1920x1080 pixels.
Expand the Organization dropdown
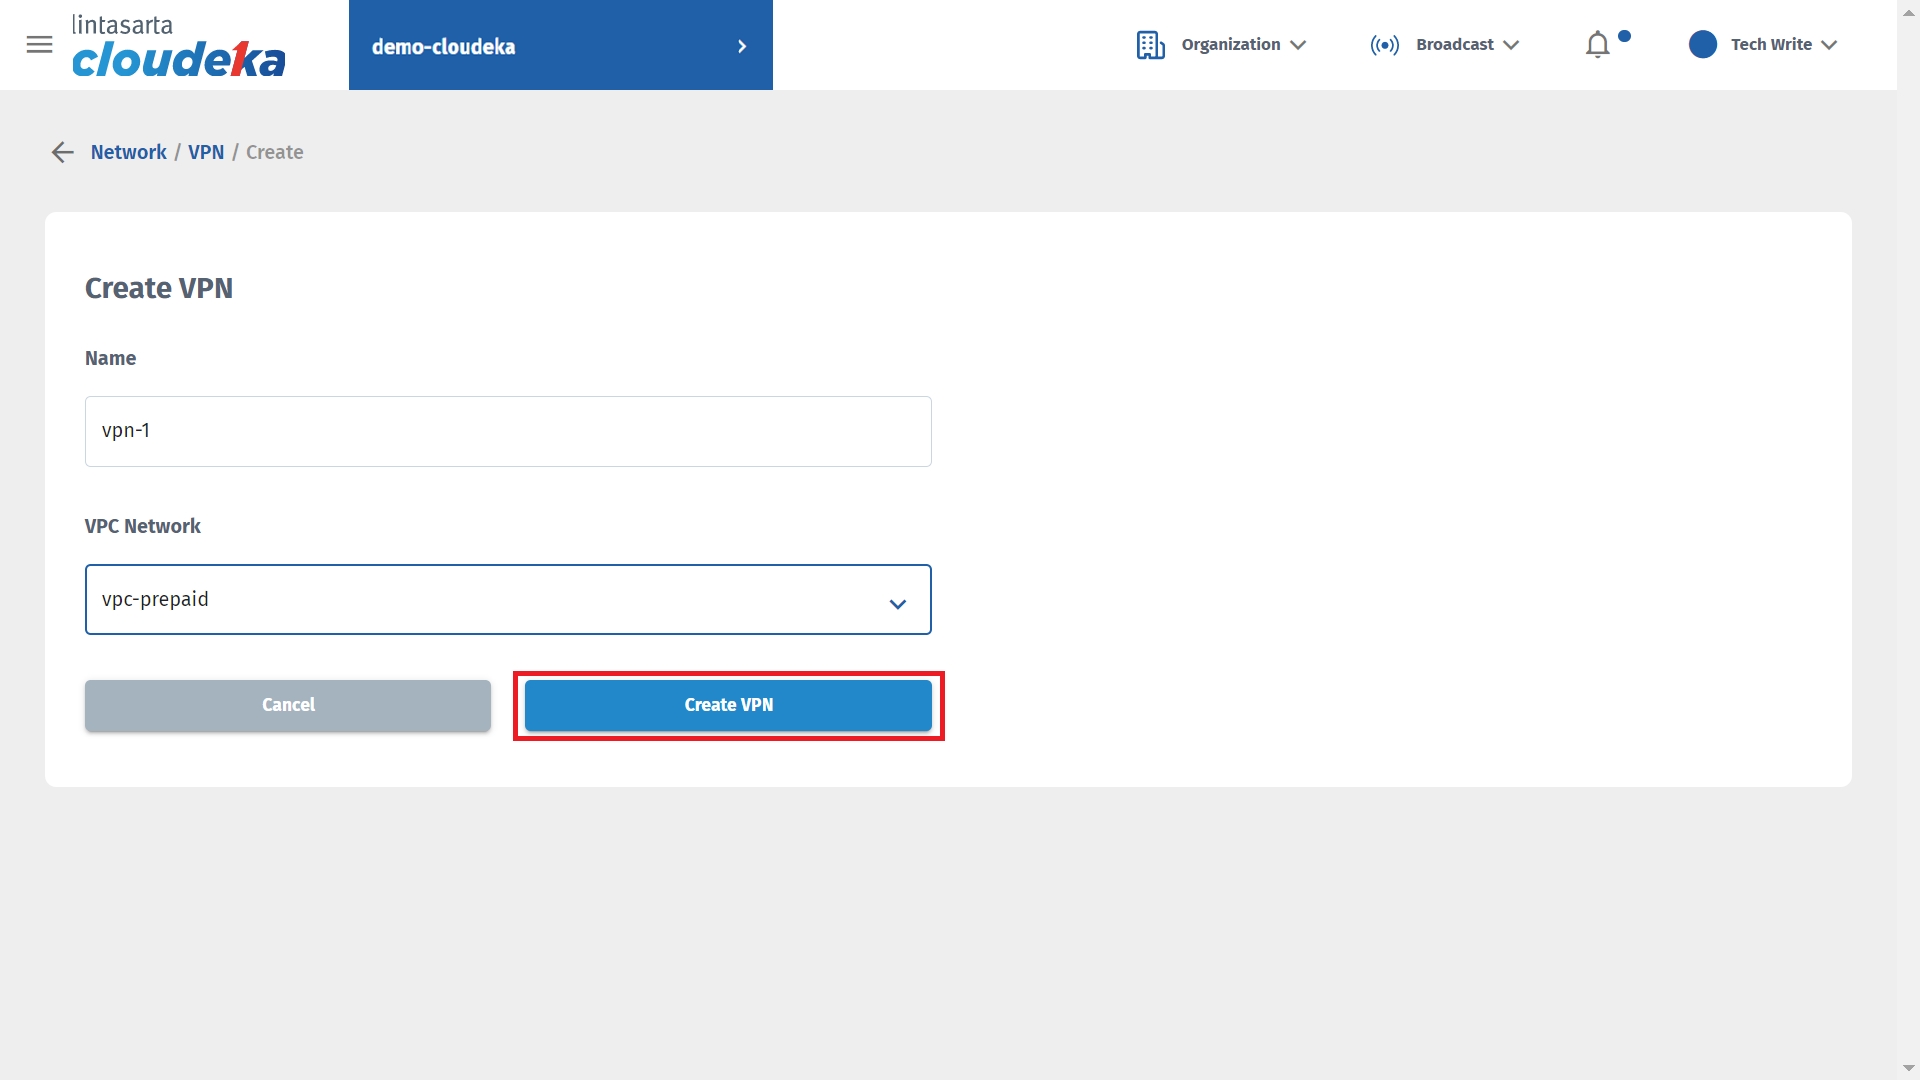pyautogui.click(x=1298, y=45)
